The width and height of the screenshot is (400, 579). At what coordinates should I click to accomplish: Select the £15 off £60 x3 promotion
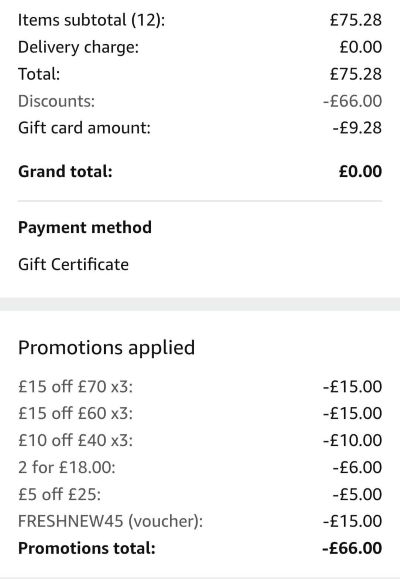75,413
